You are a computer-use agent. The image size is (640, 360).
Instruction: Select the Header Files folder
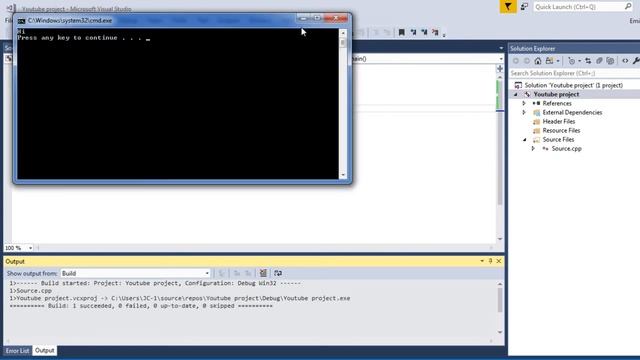[558, 121]
